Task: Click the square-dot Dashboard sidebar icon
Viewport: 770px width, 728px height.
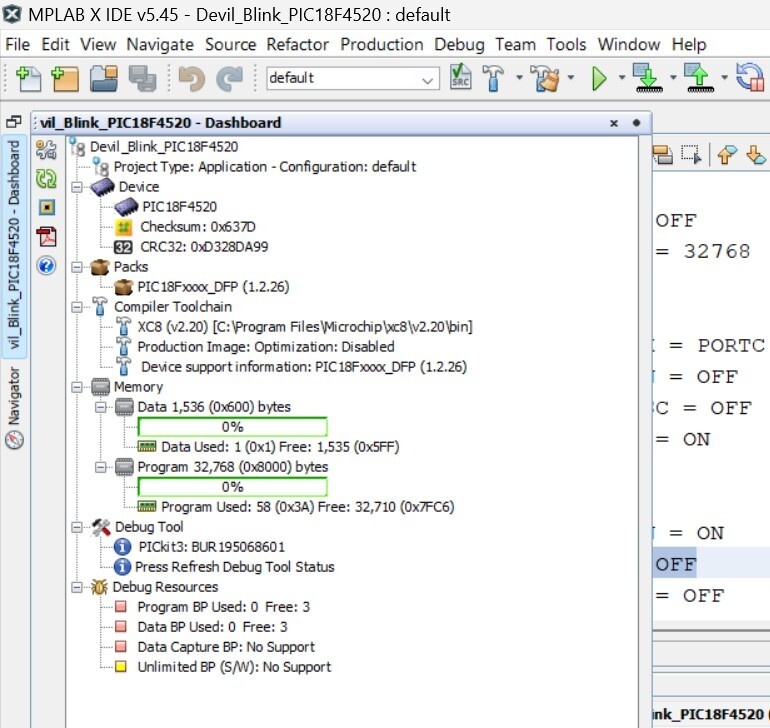Action: 47,207
